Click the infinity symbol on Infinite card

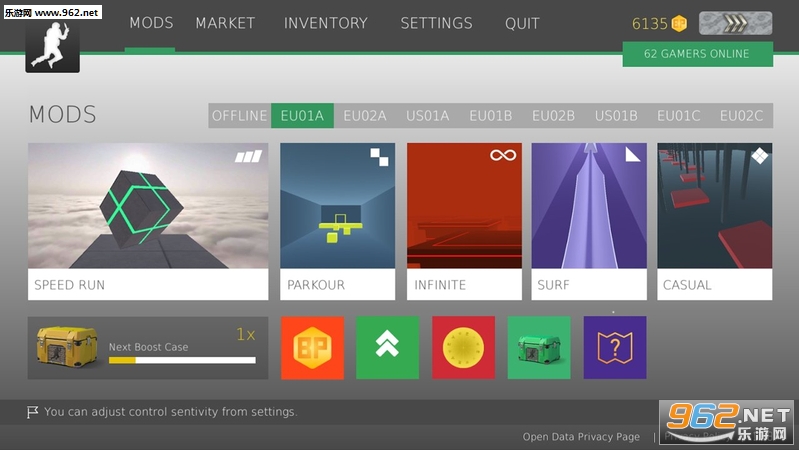[503, 155]
